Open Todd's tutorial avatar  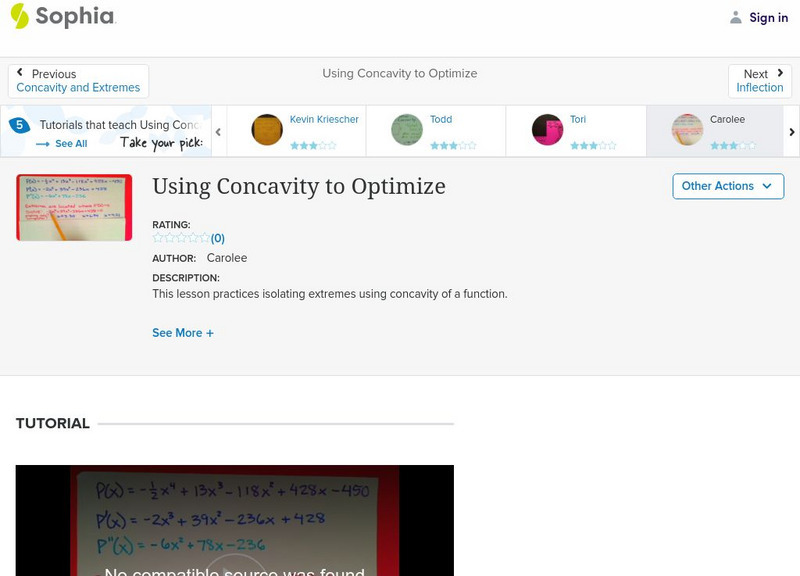[x=409, y=130]
